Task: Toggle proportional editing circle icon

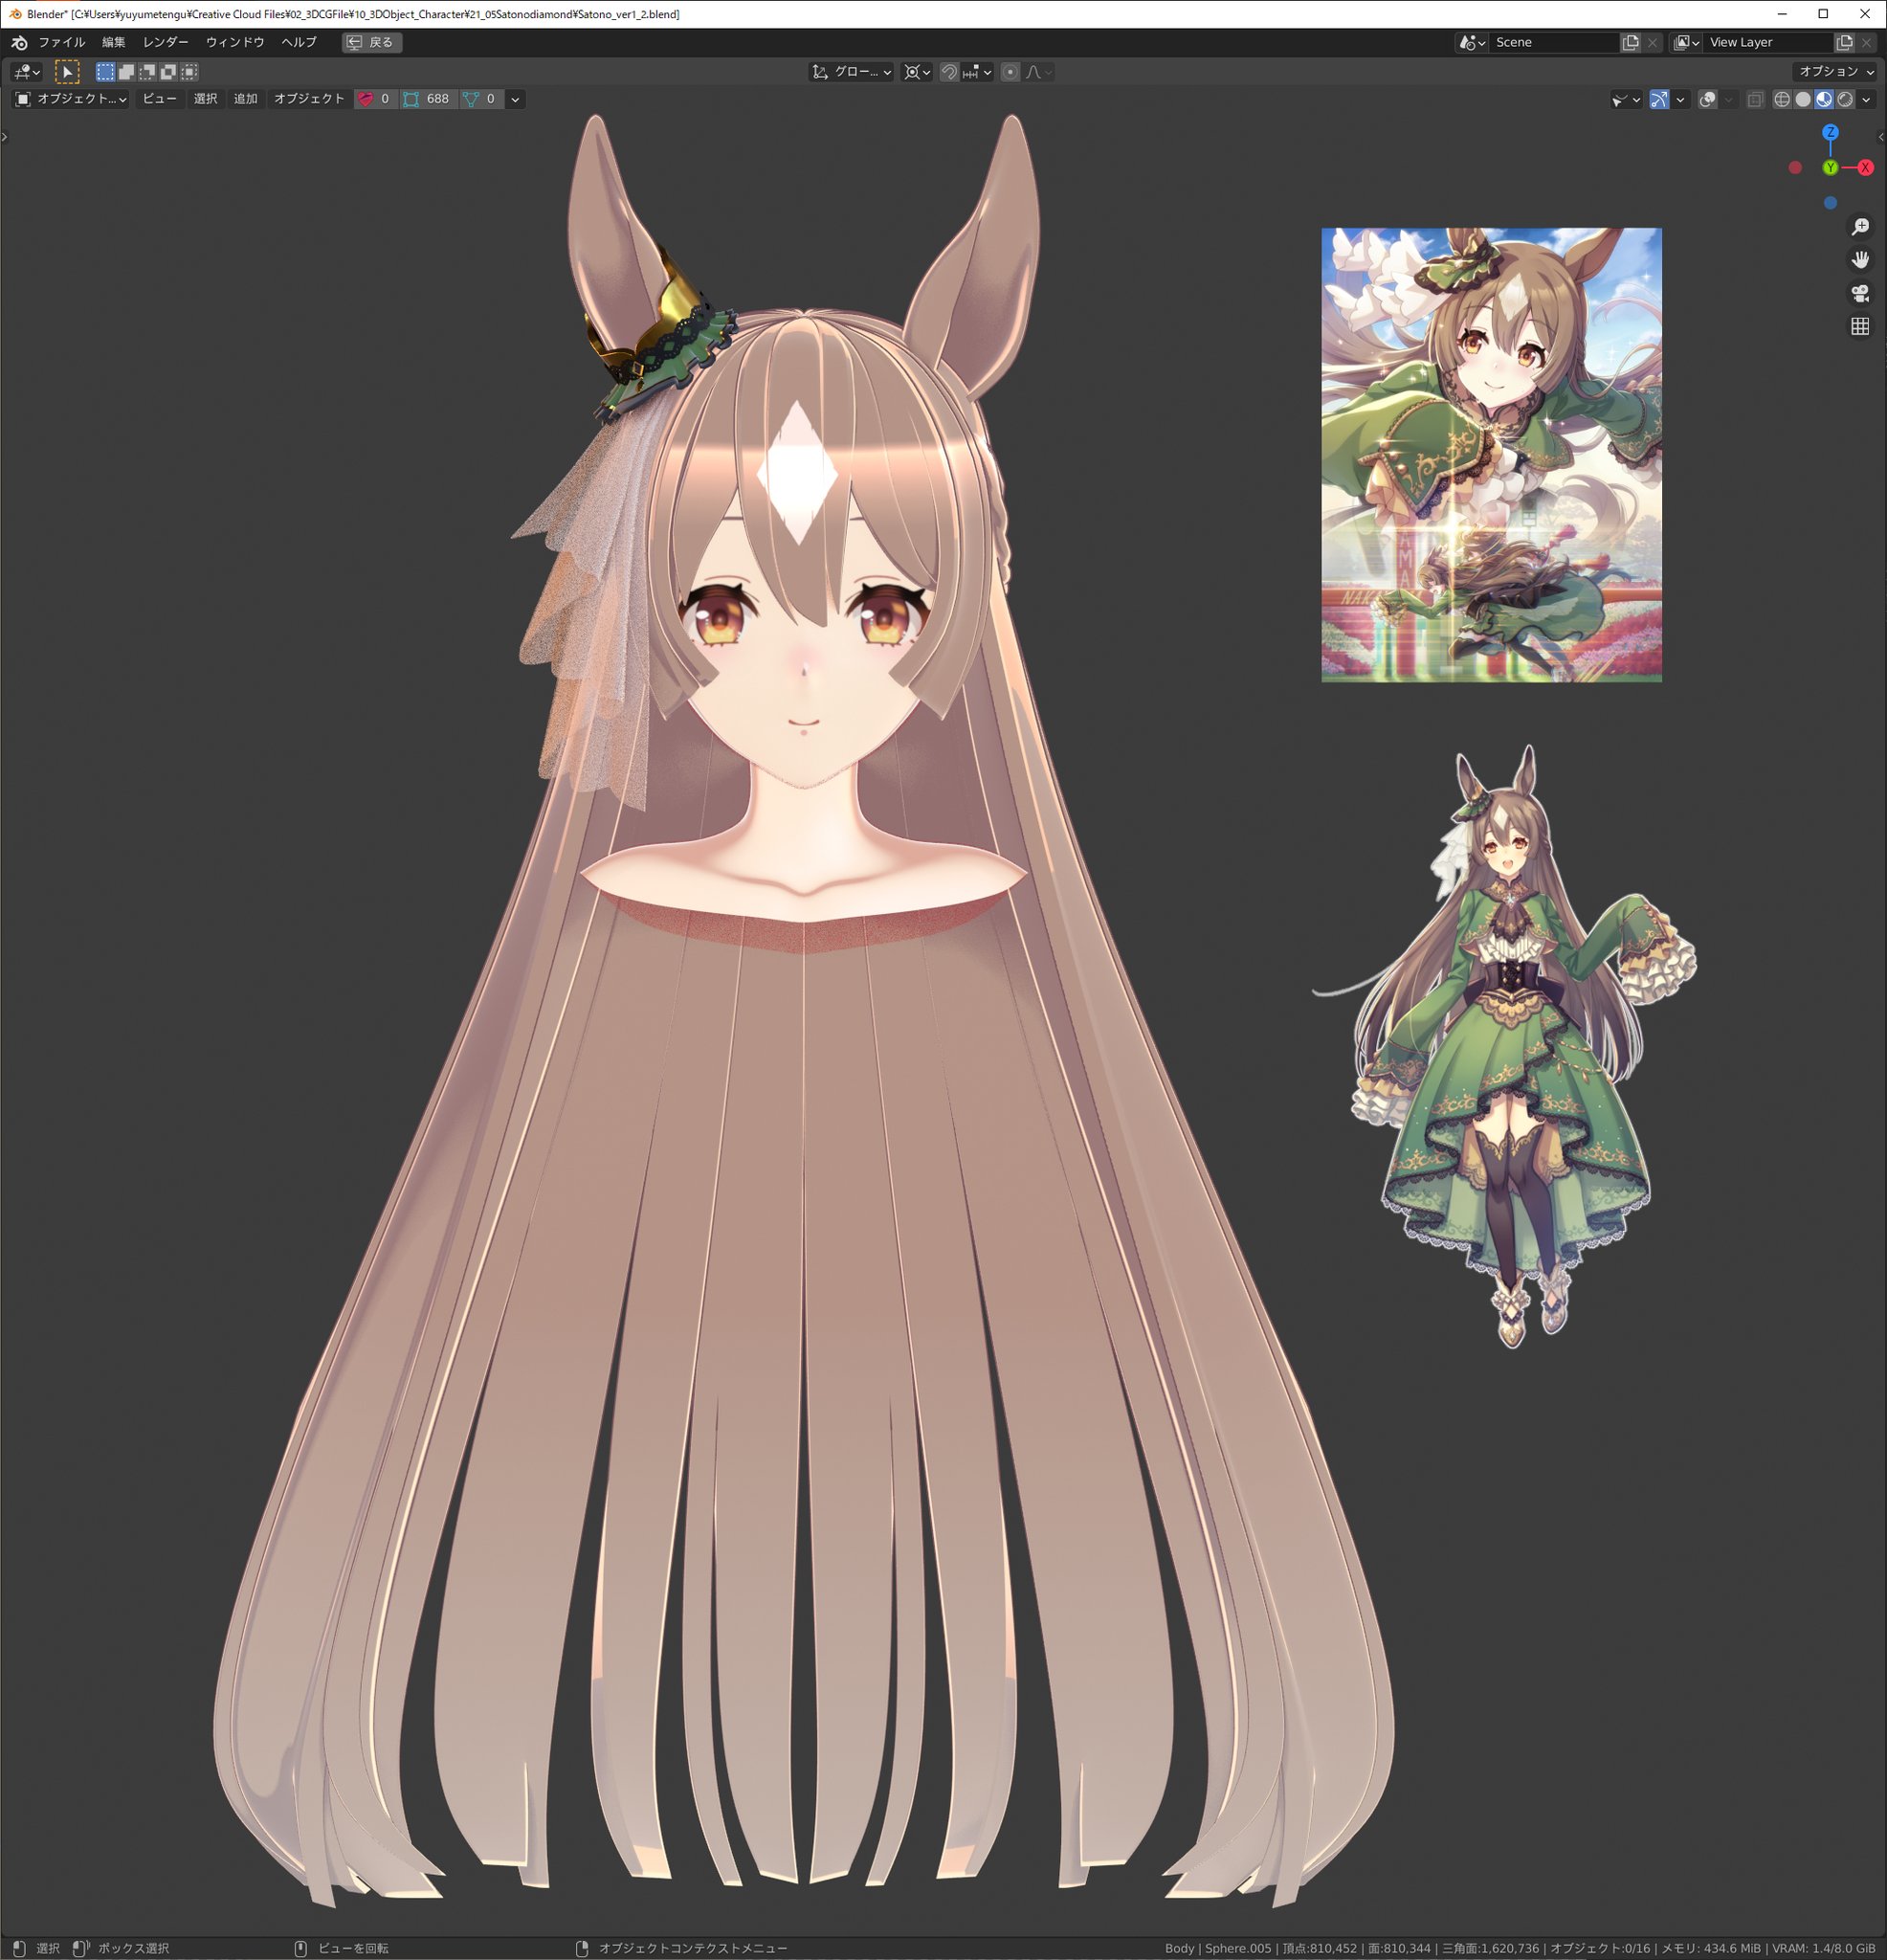Action: (x=1010, y=72)
